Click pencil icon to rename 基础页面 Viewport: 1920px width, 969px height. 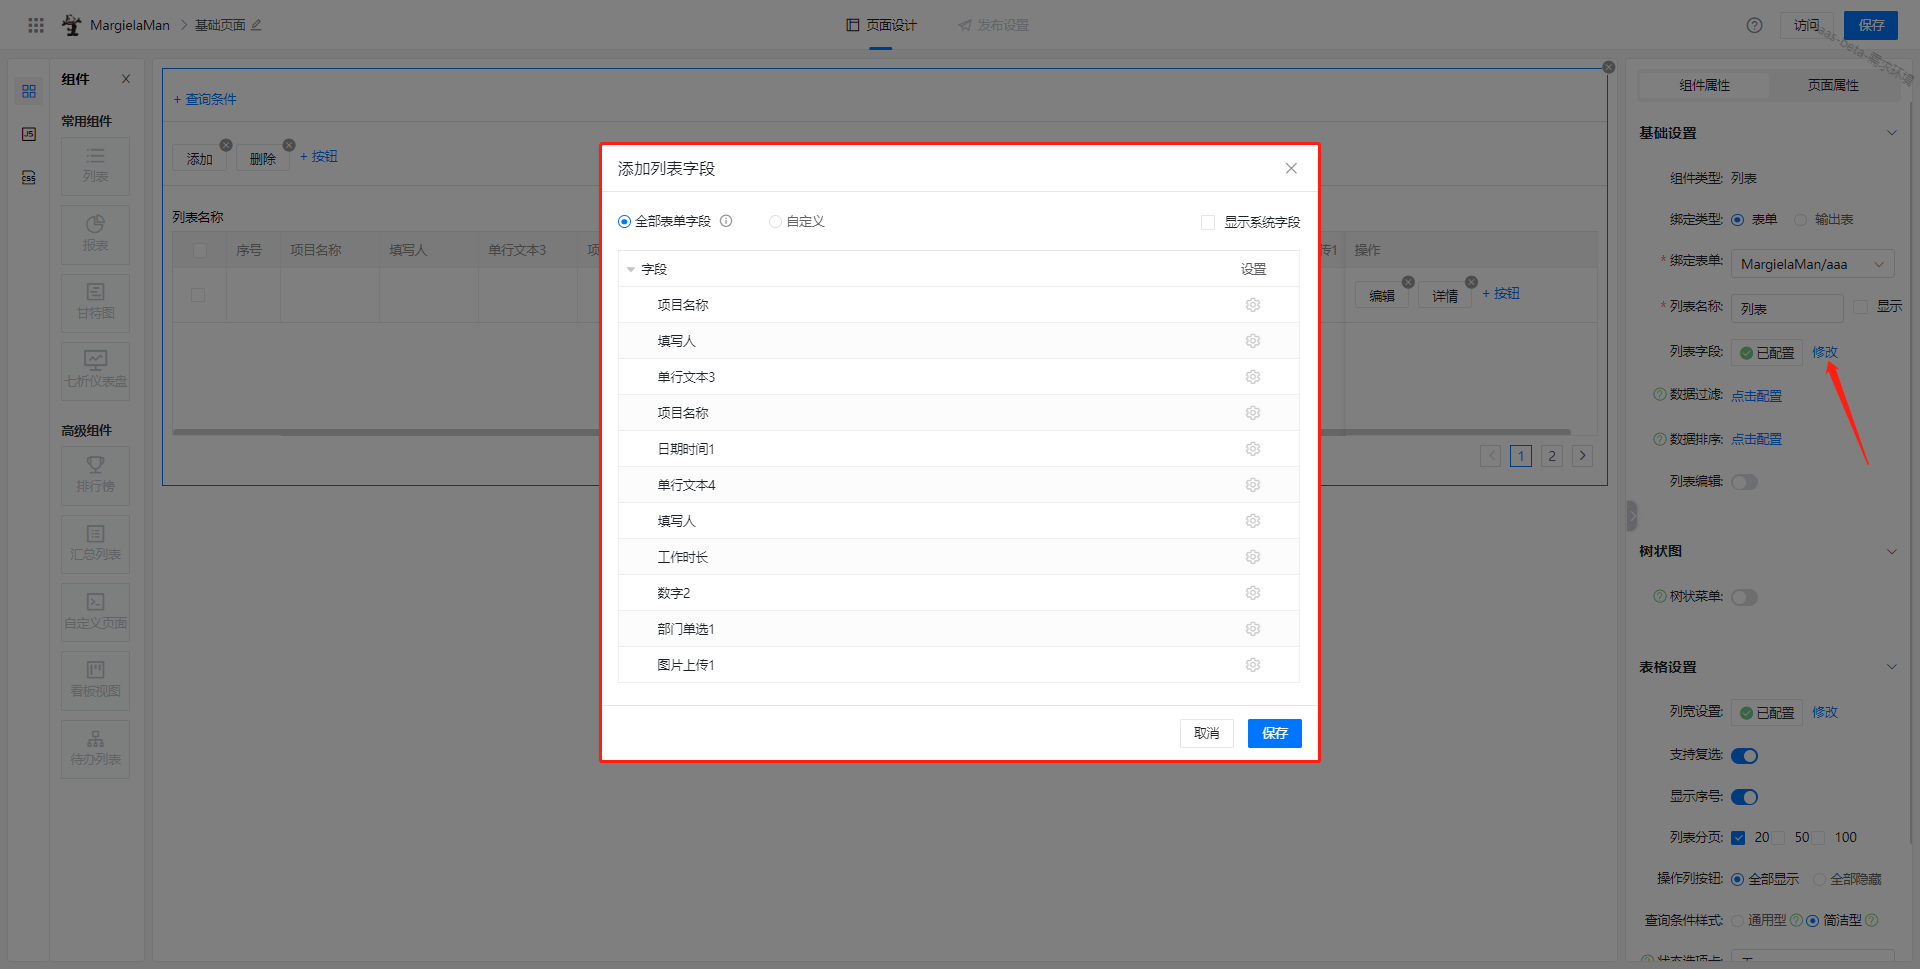(x=256, y=25)
